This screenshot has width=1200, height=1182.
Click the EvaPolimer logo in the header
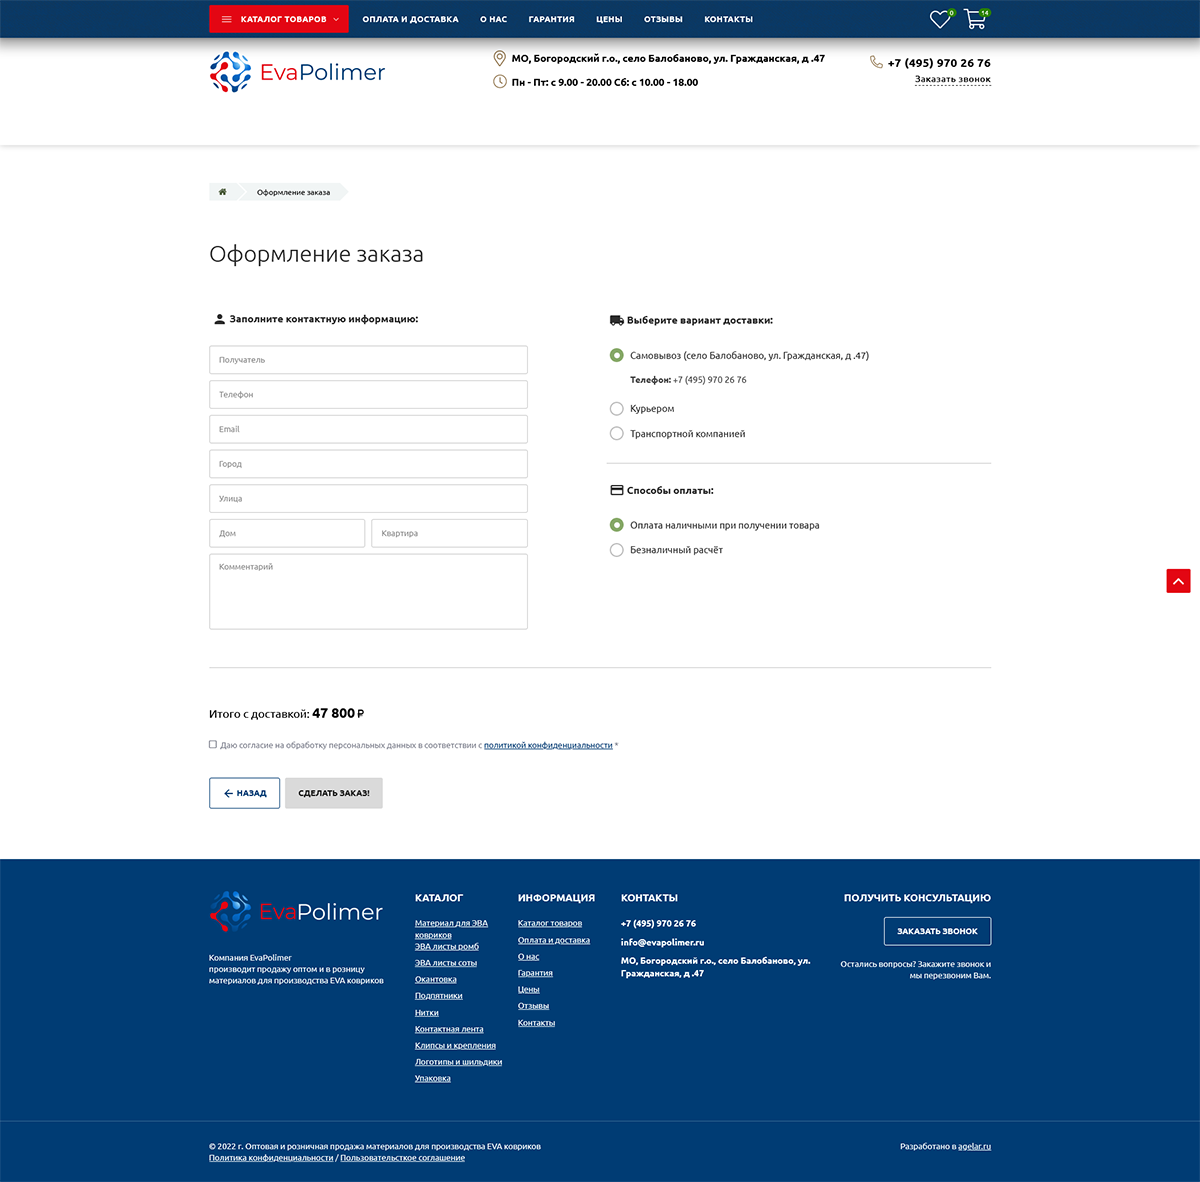click(297, 72)
